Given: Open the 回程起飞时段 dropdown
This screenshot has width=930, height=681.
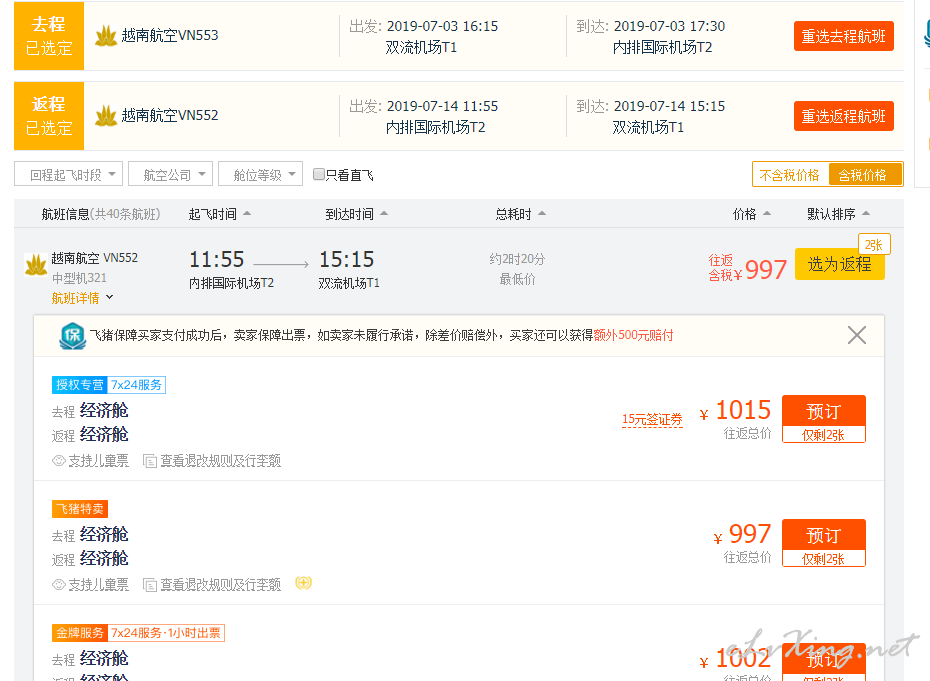Looking at the screenshot, I should (x=68, y=174).
